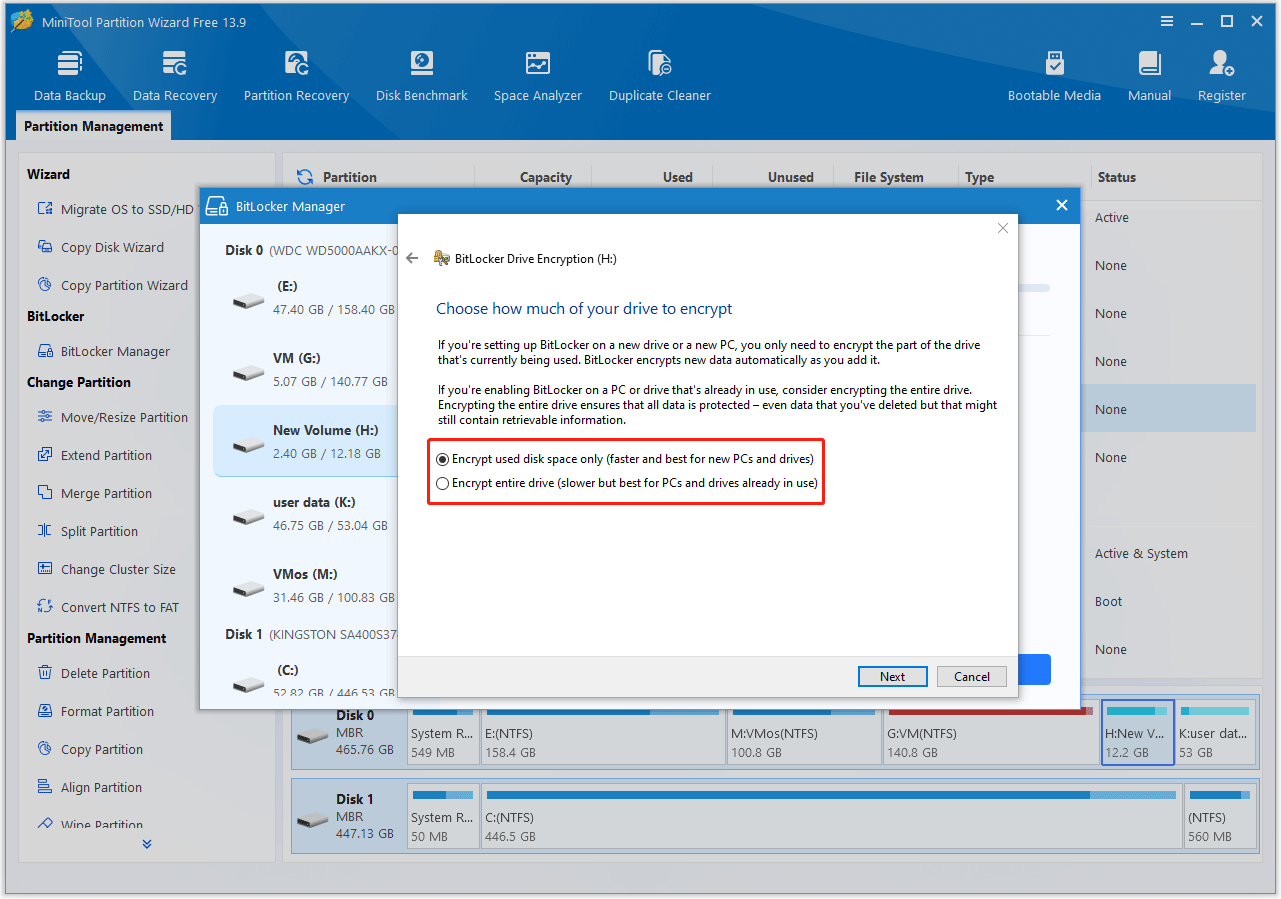Select Format Partition

pyautogui.click(x=95, y=711)
